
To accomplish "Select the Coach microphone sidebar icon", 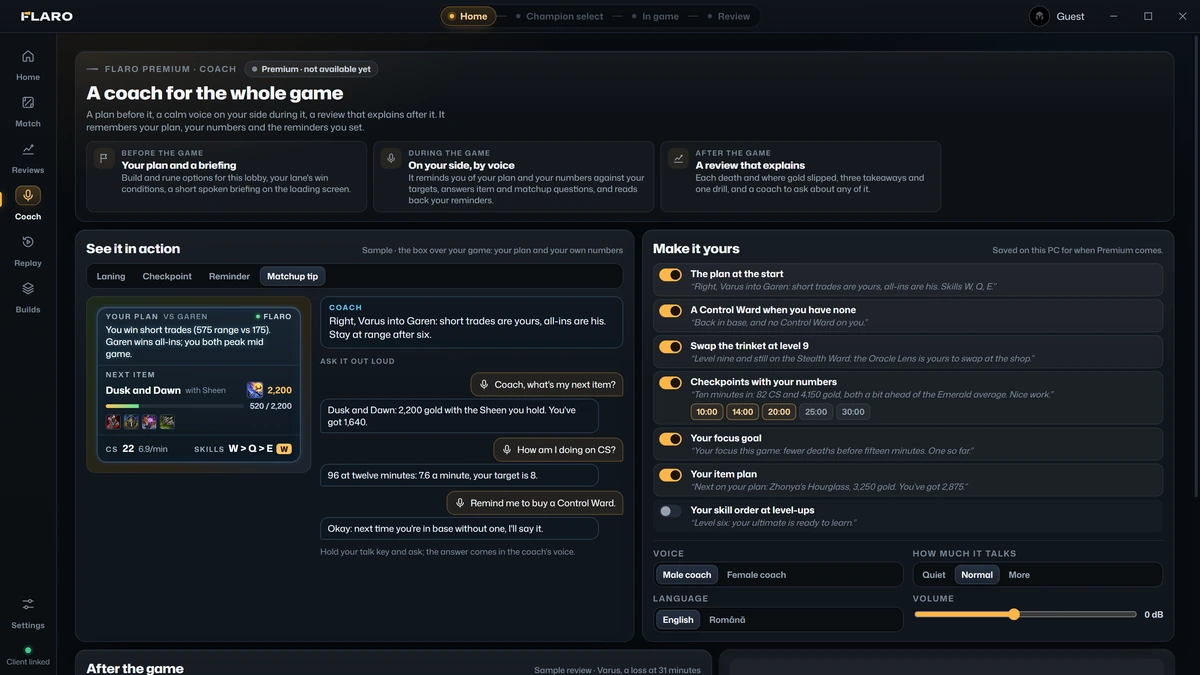I will pos(28,196).
